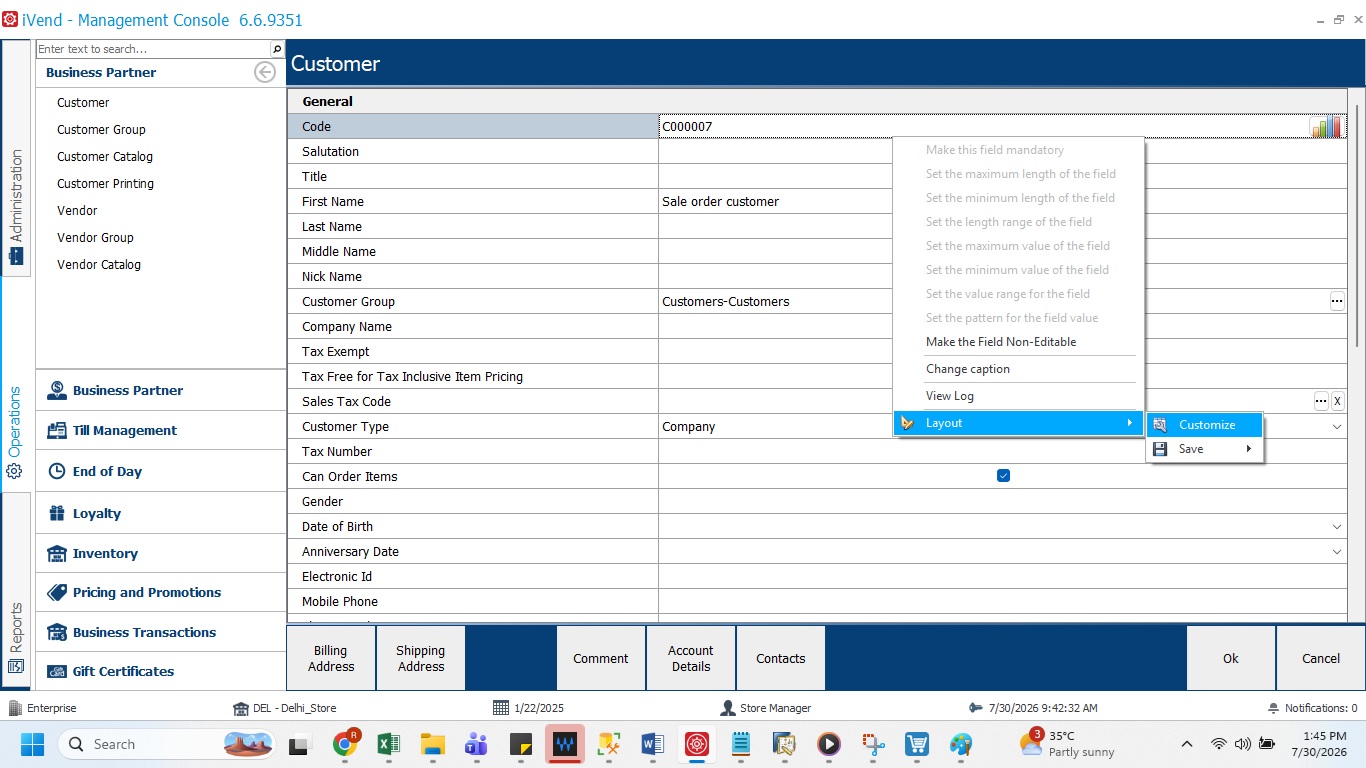
Task: Open Notifications in the status bar
Action: coord(1312,708)
